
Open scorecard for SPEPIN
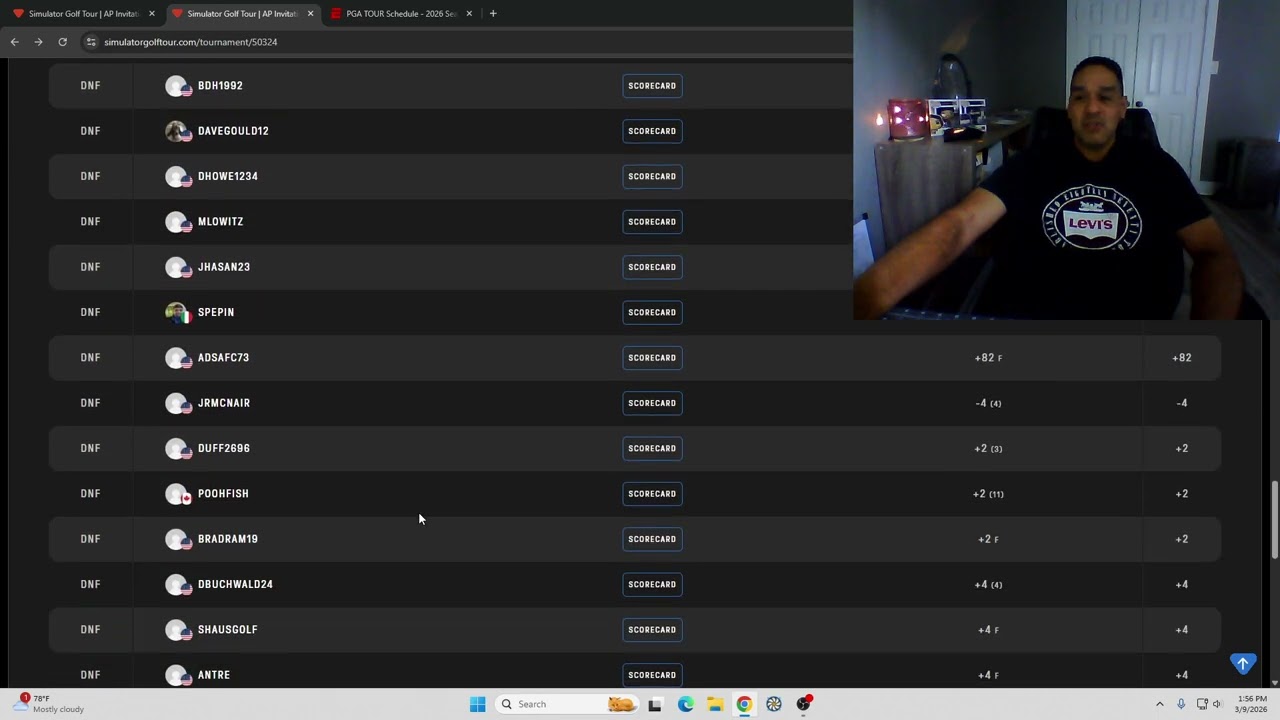[652, 312]
